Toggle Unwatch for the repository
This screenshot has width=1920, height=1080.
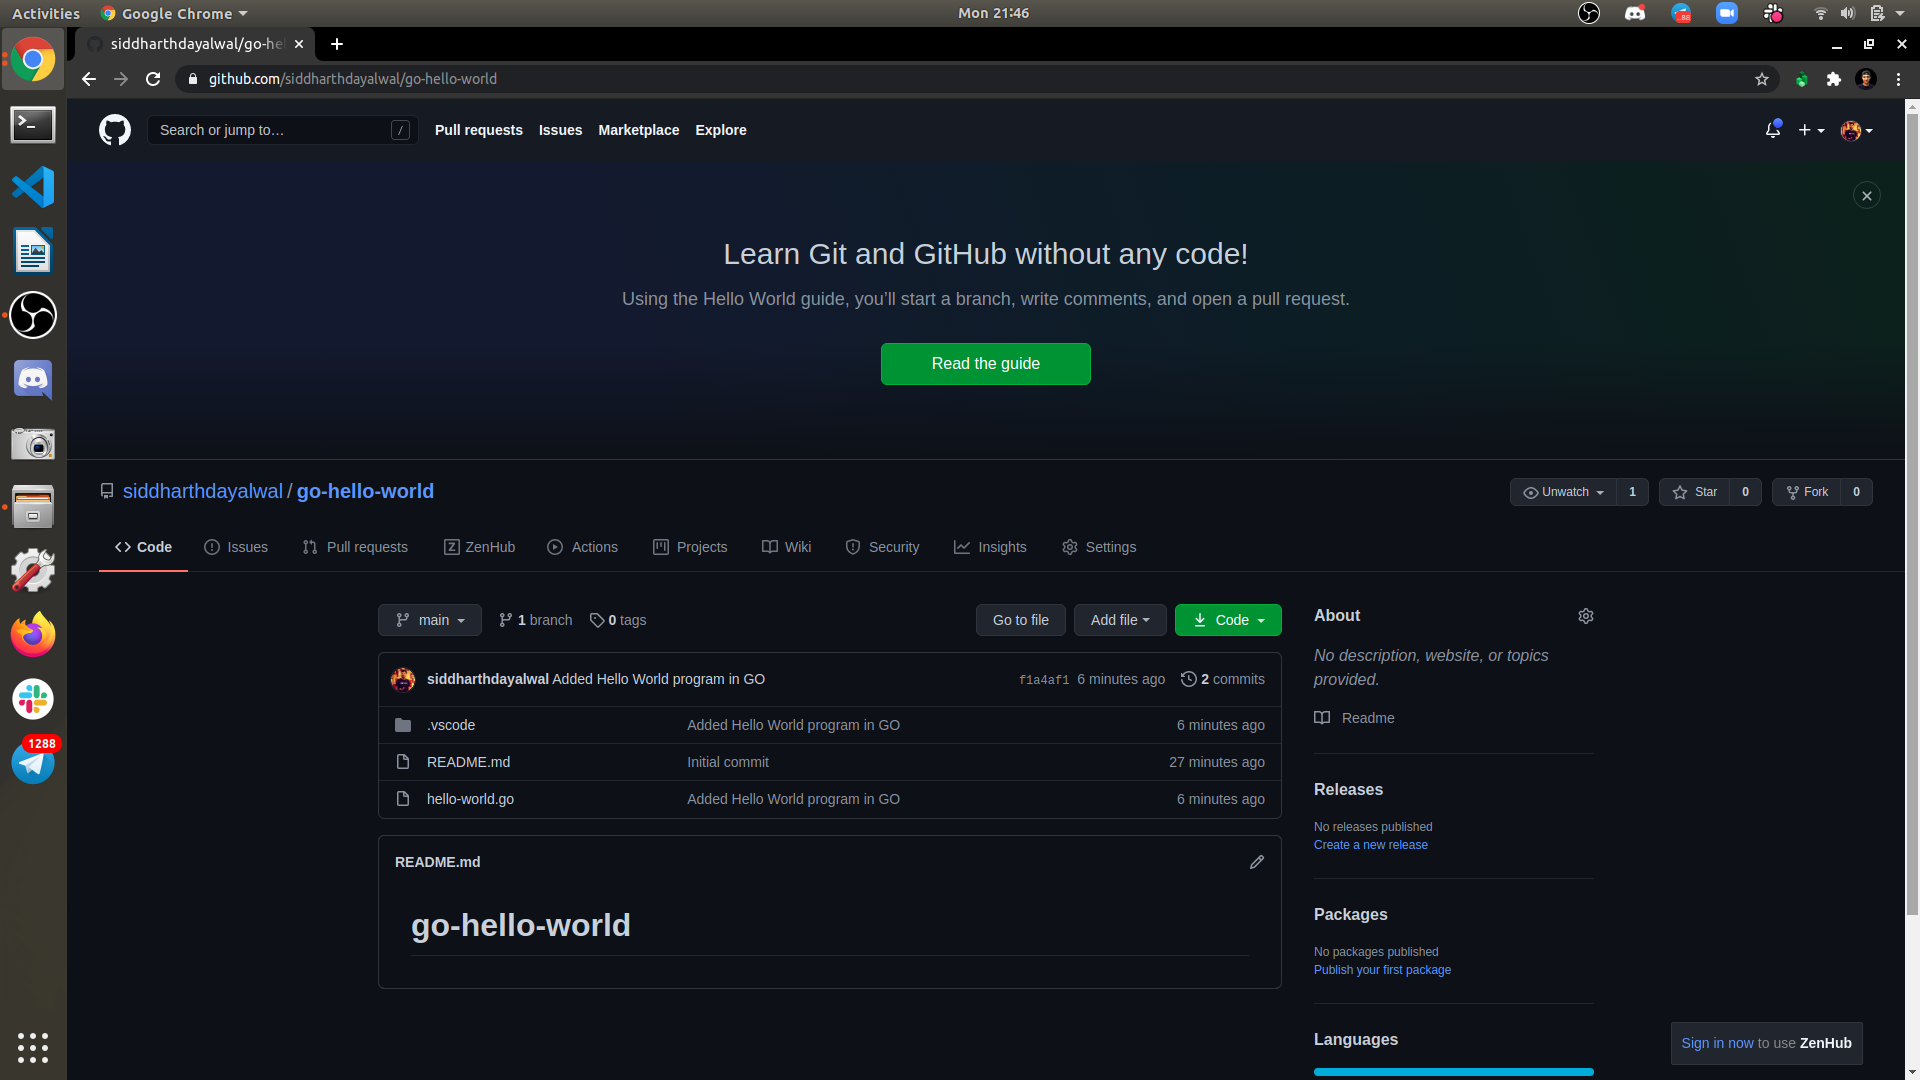(1563, 492)
